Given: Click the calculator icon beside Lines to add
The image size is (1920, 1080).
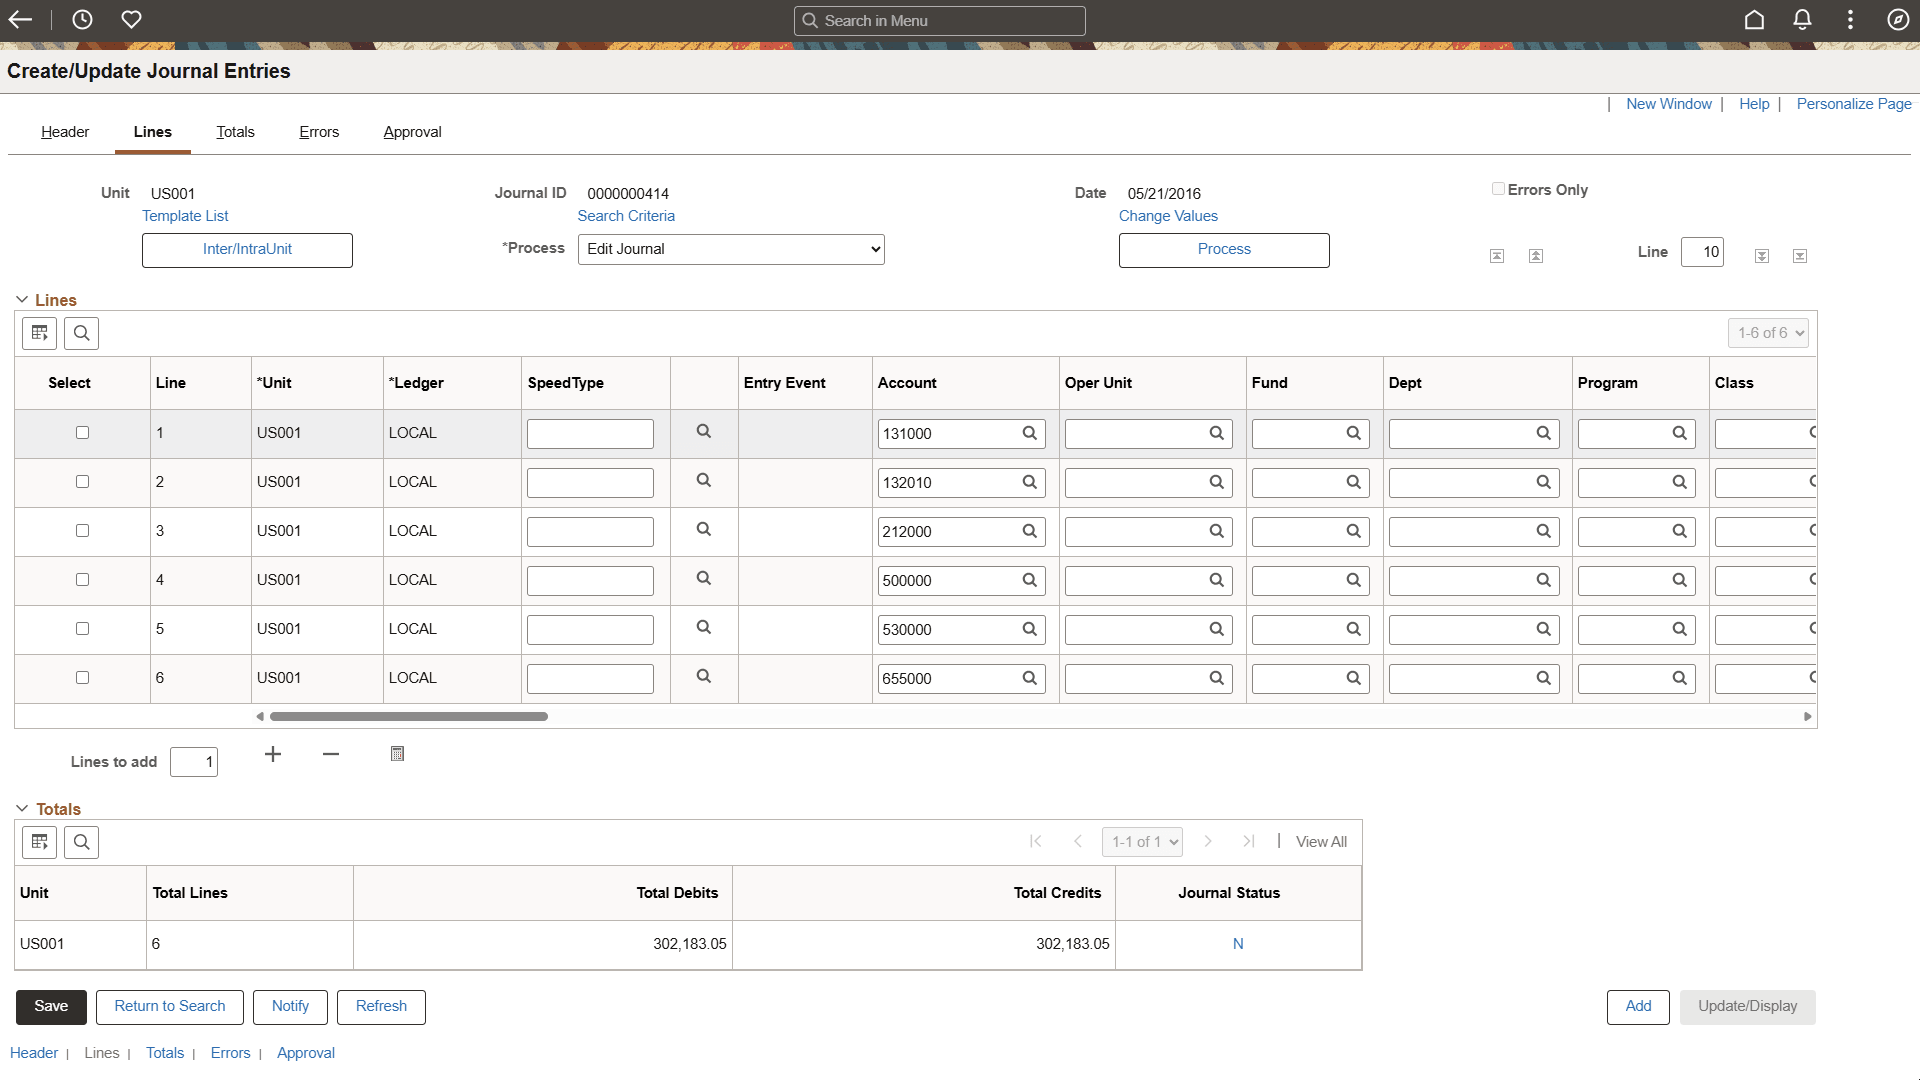Looking at the screenshot, I should point(397,754).
